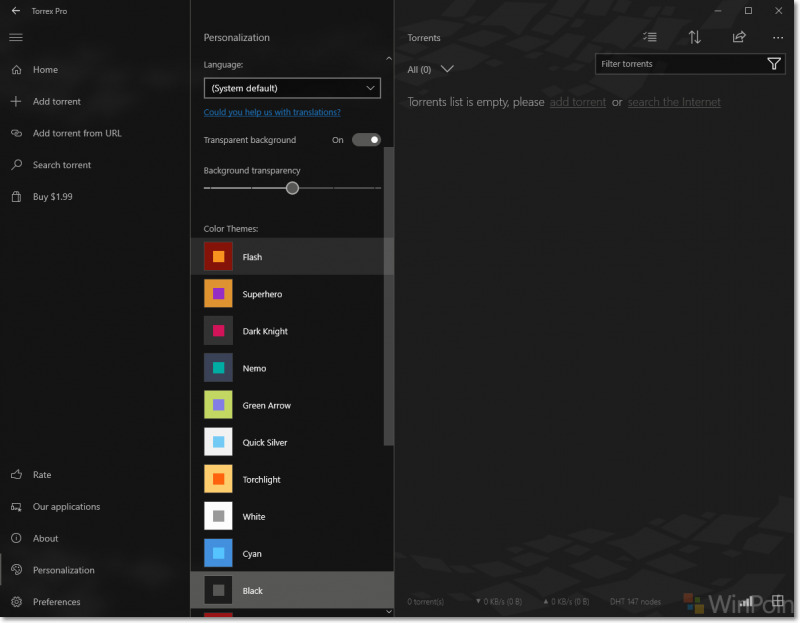Click the Search torrent magnifier icon
This screenshot has width=800, height=623.
point(16,165)
